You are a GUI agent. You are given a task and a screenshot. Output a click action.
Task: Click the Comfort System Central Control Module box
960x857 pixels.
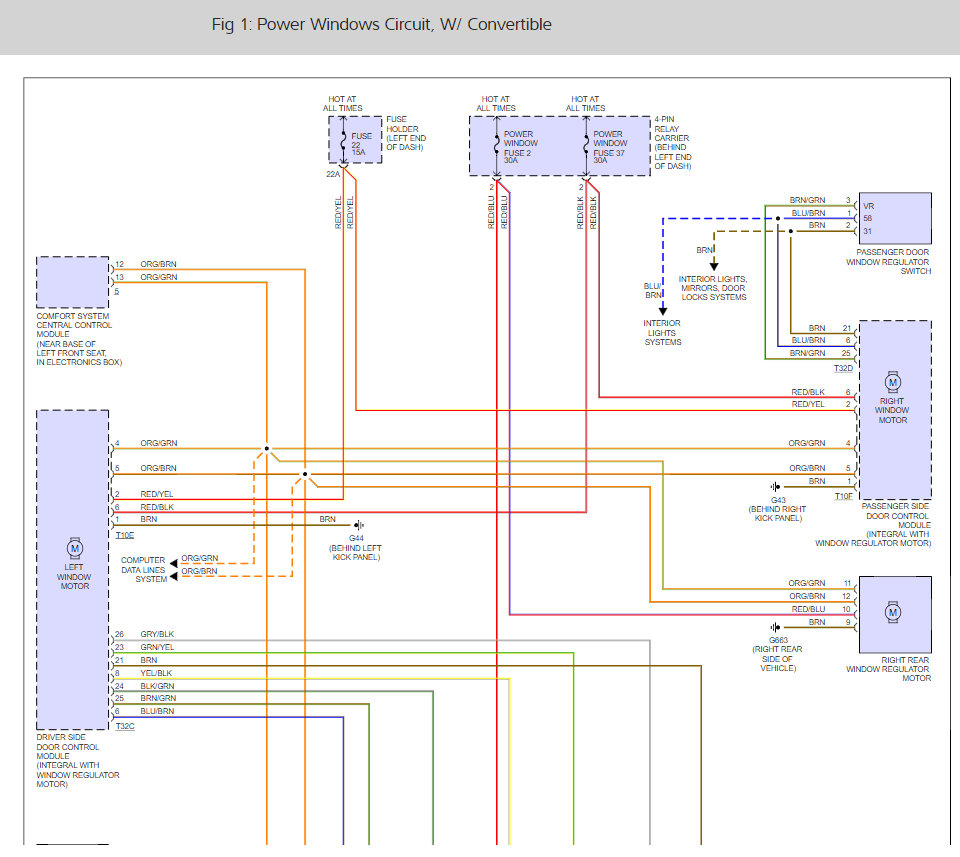coord(73,282)
